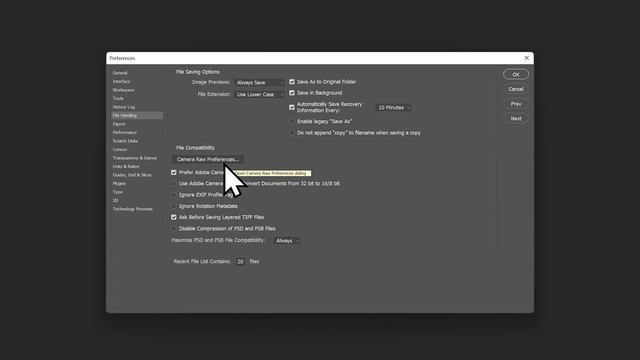Open the File Extension dropdown

pyautogui.click(x=259, y=94)
